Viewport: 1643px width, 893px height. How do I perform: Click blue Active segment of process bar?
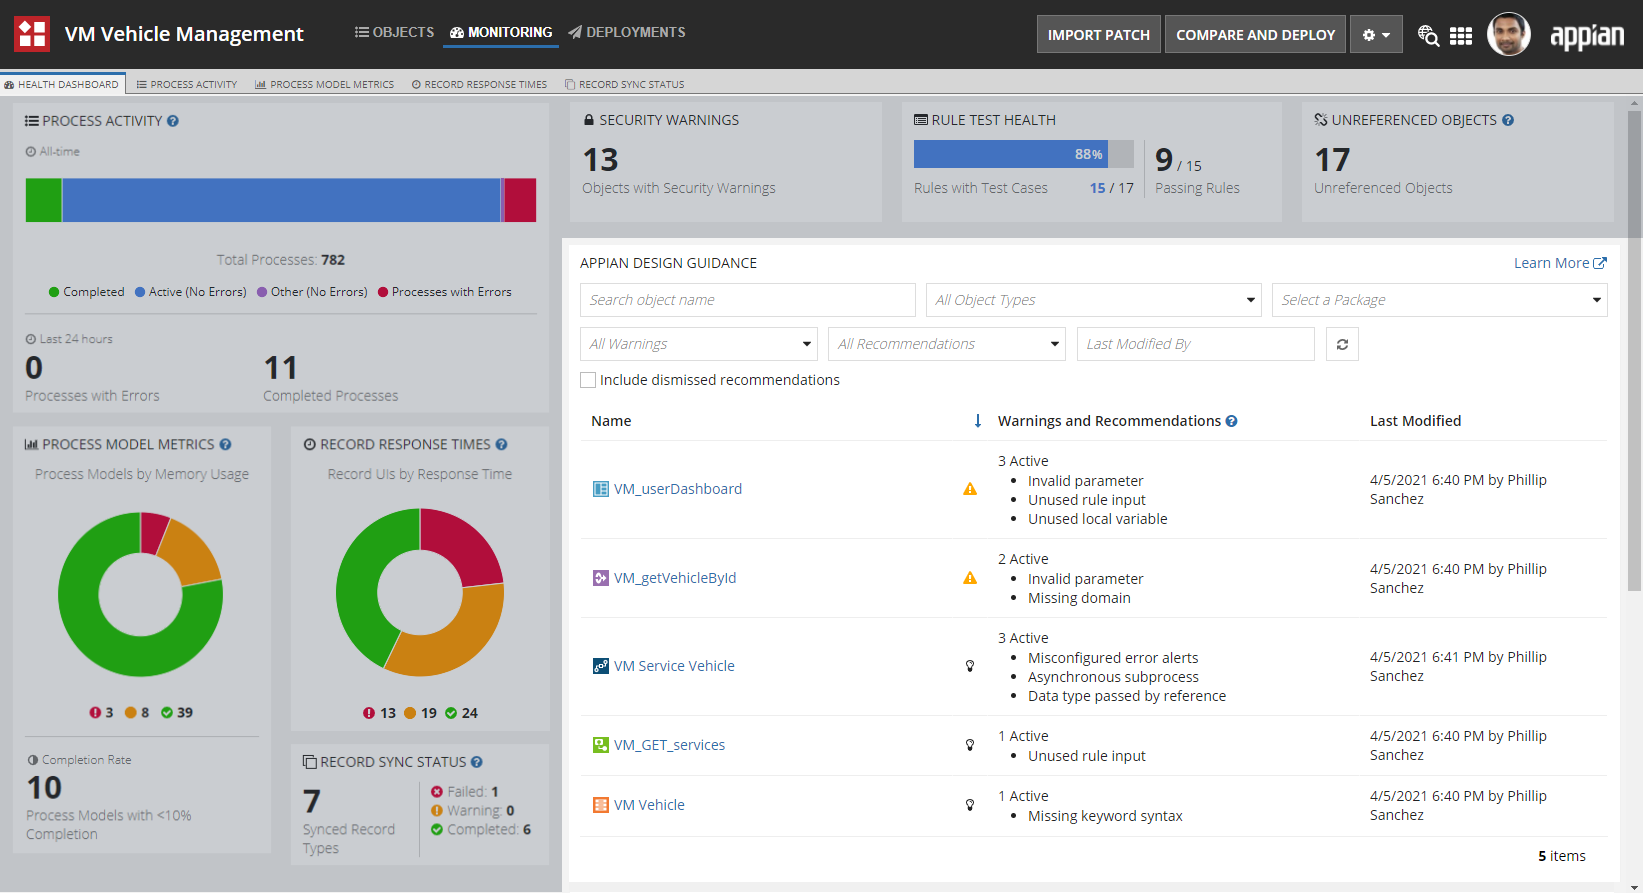[x=281, y=200]
